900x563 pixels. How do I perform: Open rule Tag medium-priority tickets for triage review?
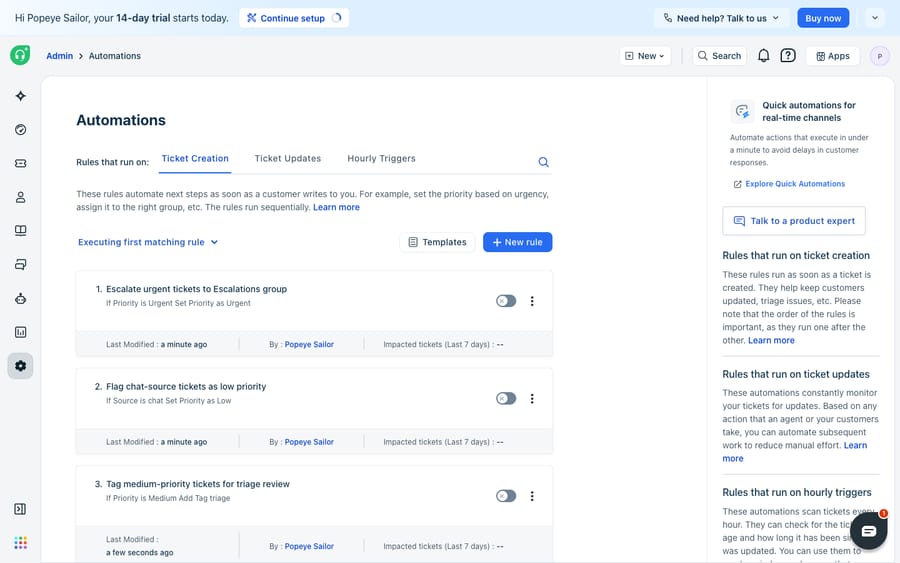(x=197, y=484)
